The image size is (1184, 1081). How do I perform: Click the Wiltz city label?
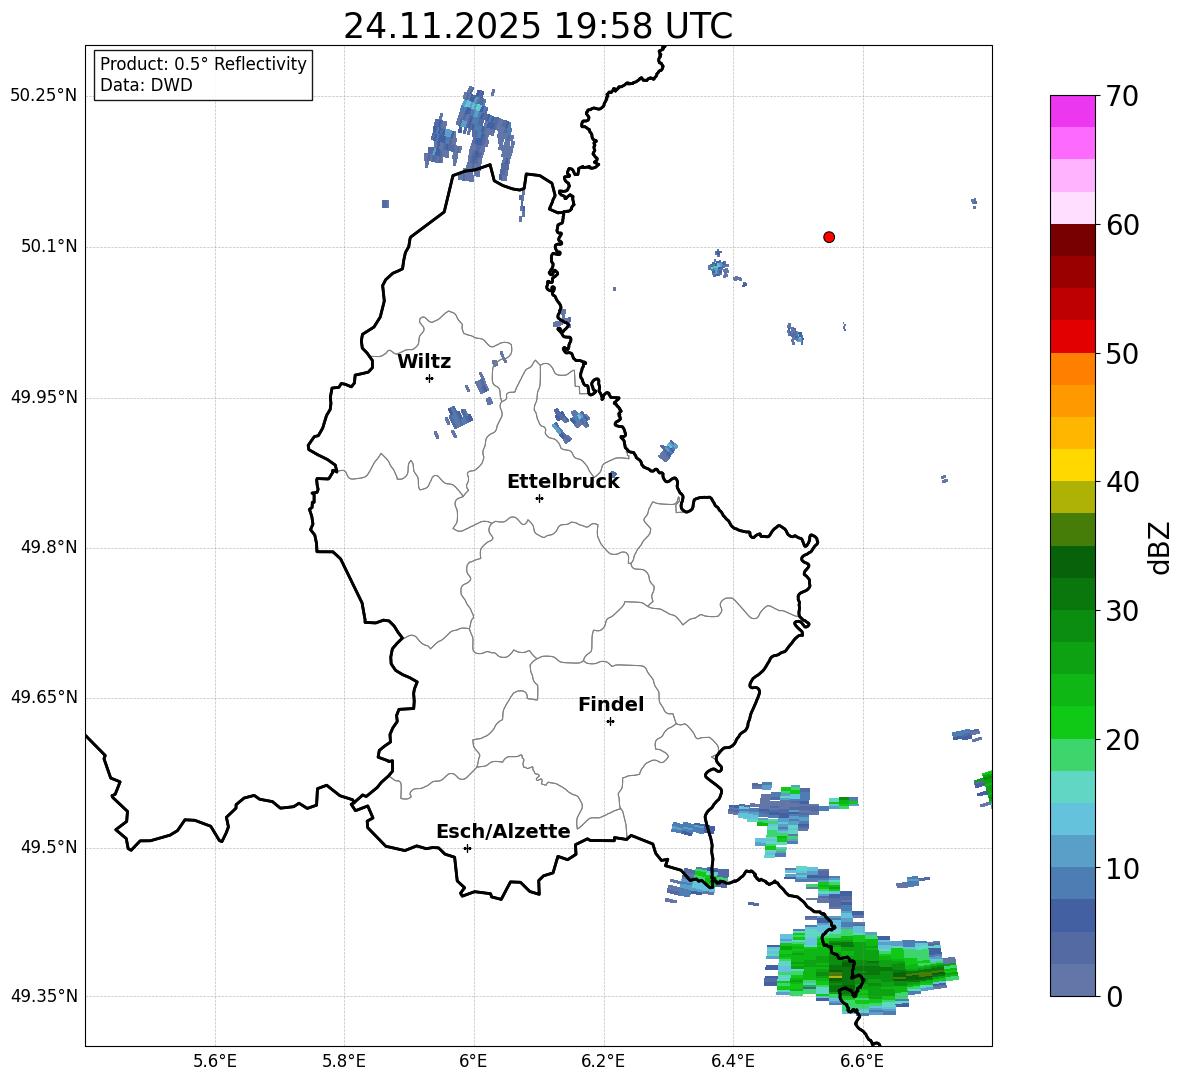(424, 362)
